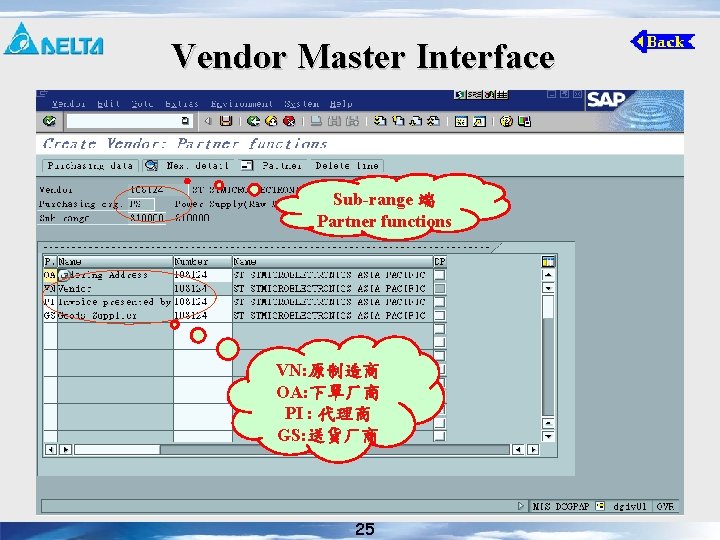Click the horizontal scrollbar thumb
The image size is (720, 540).
point(117,450)
